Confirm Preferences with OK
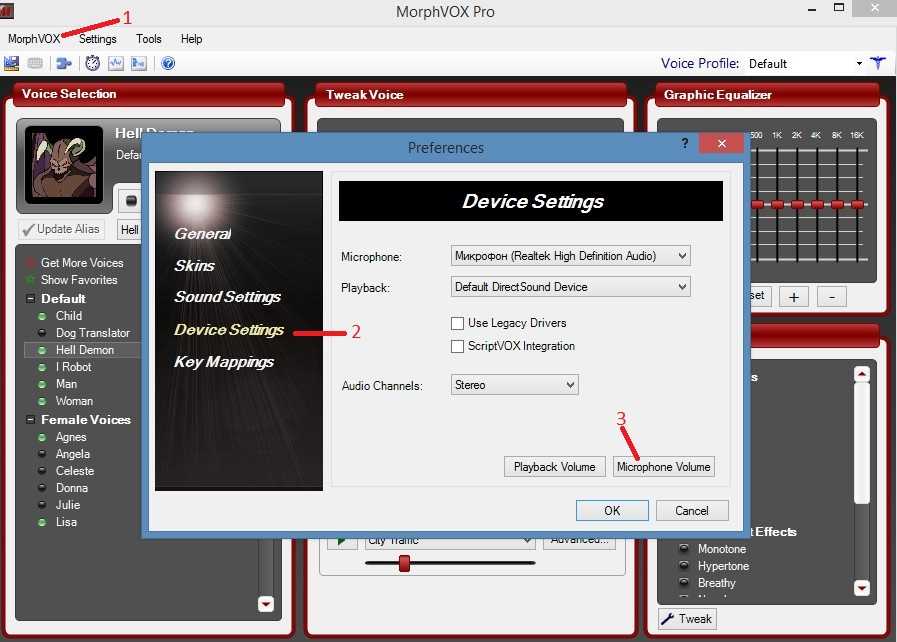 [x=612, y=510]
